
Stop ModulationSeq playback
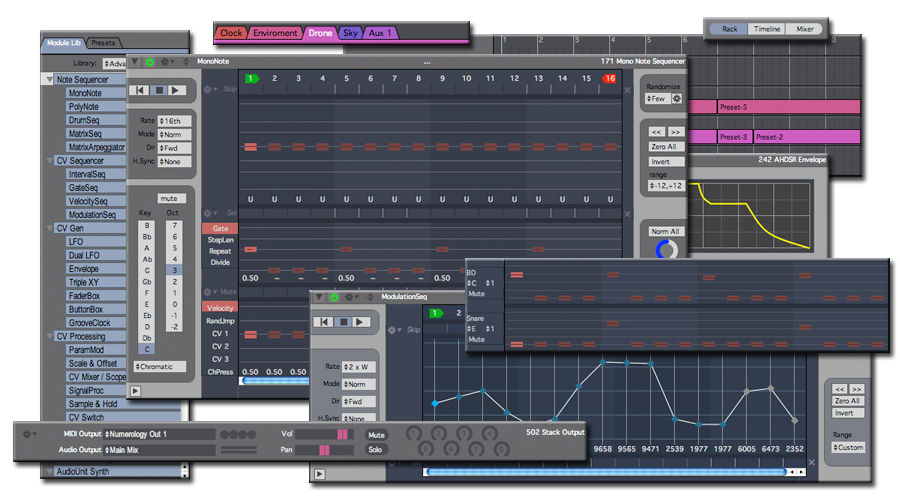point(343,322)
